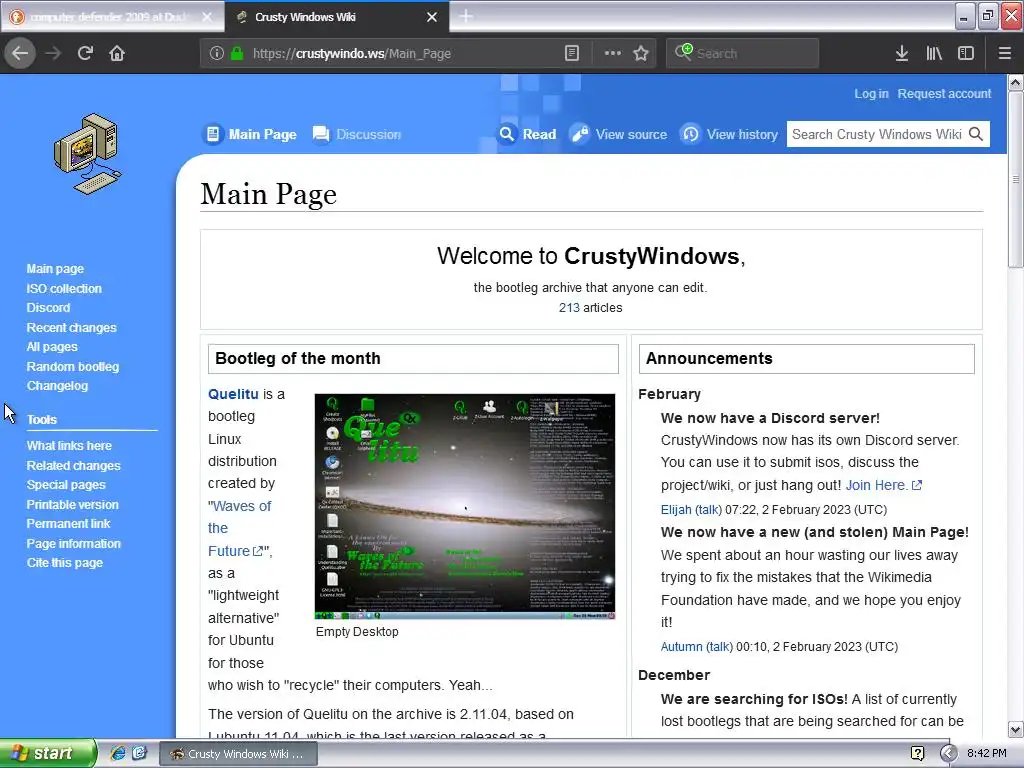Open the View history tab
The height and width of the screenshot is (768, 1024).
[729, 134]
